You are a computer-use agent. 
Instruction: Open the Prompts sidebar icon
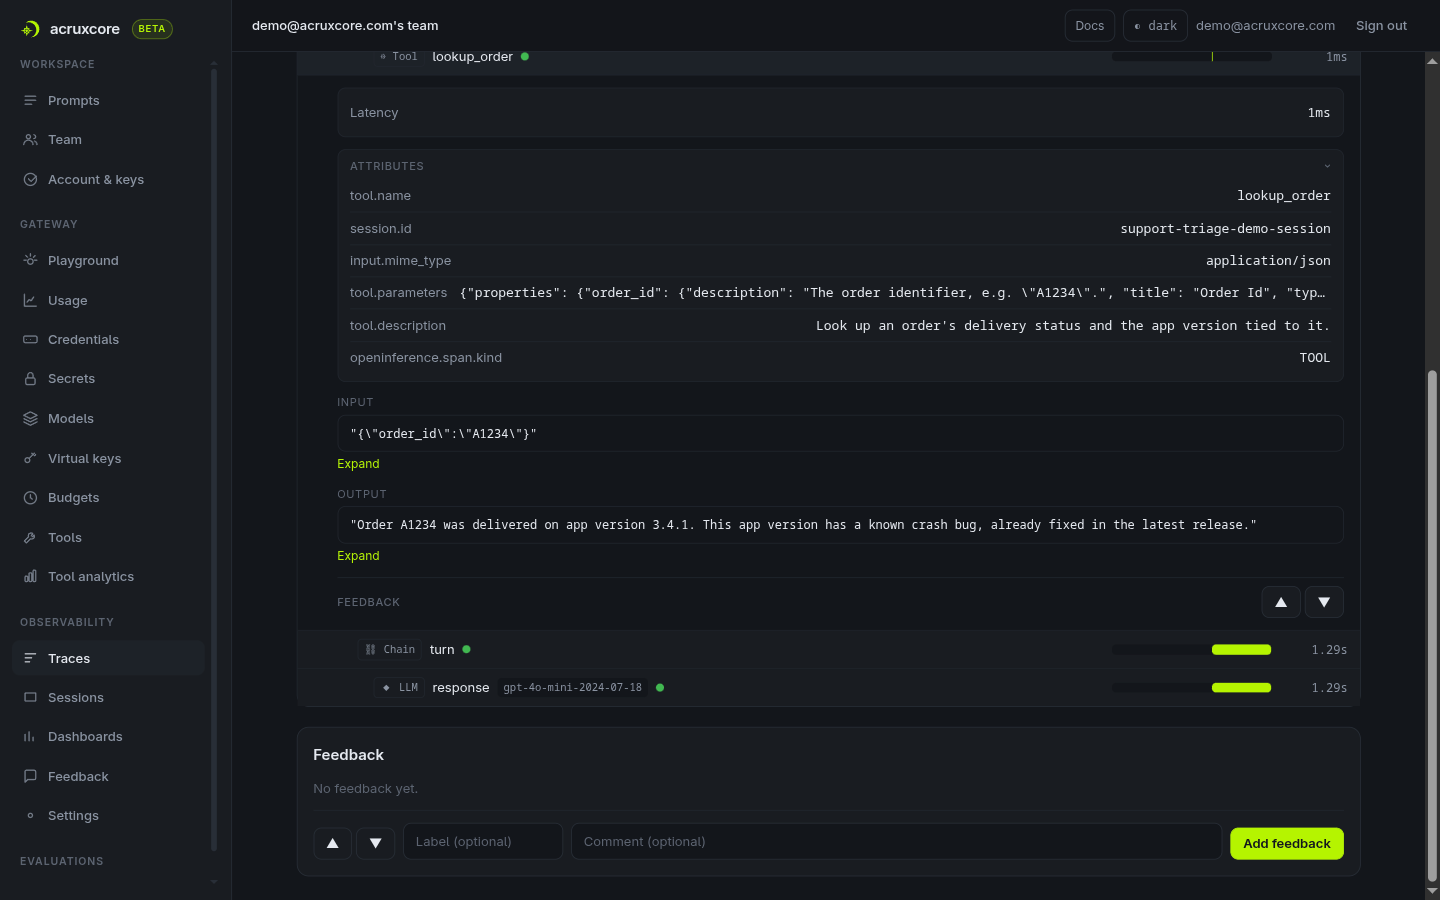[x=30, y=101]
